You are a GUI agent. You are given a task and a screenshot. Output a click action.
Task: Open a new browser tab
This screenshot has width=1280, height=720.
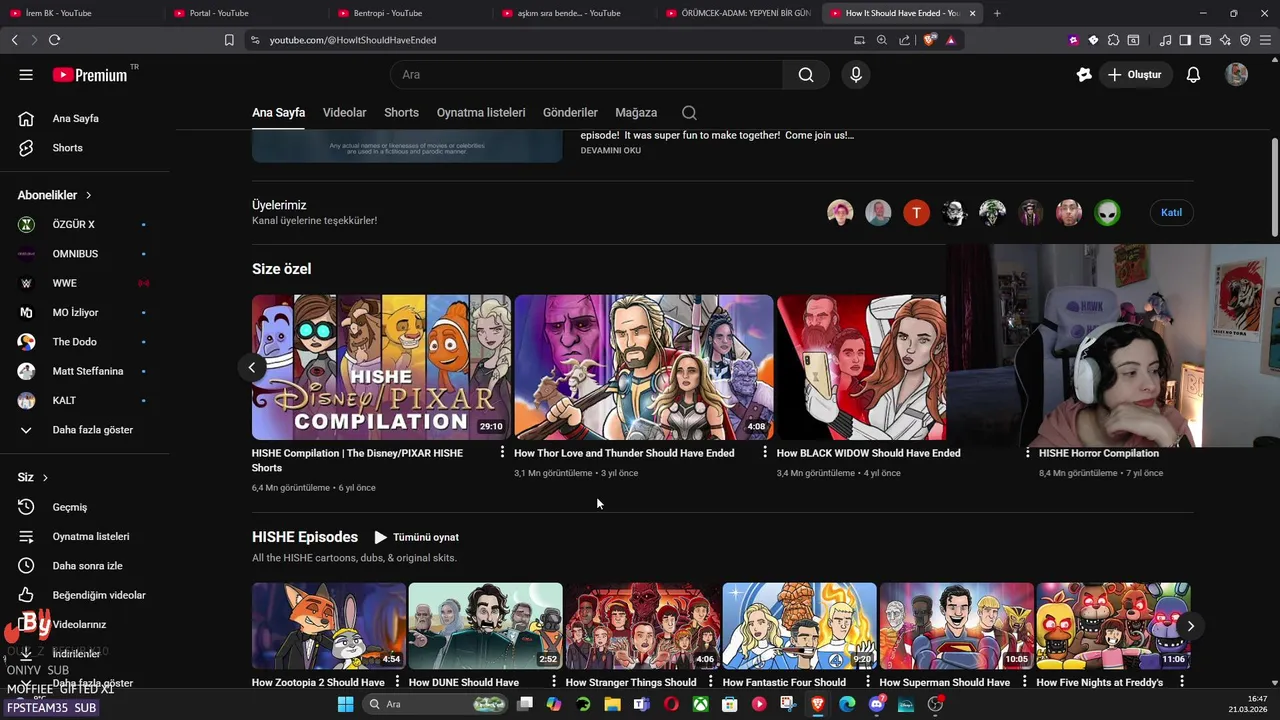[997, 13]
